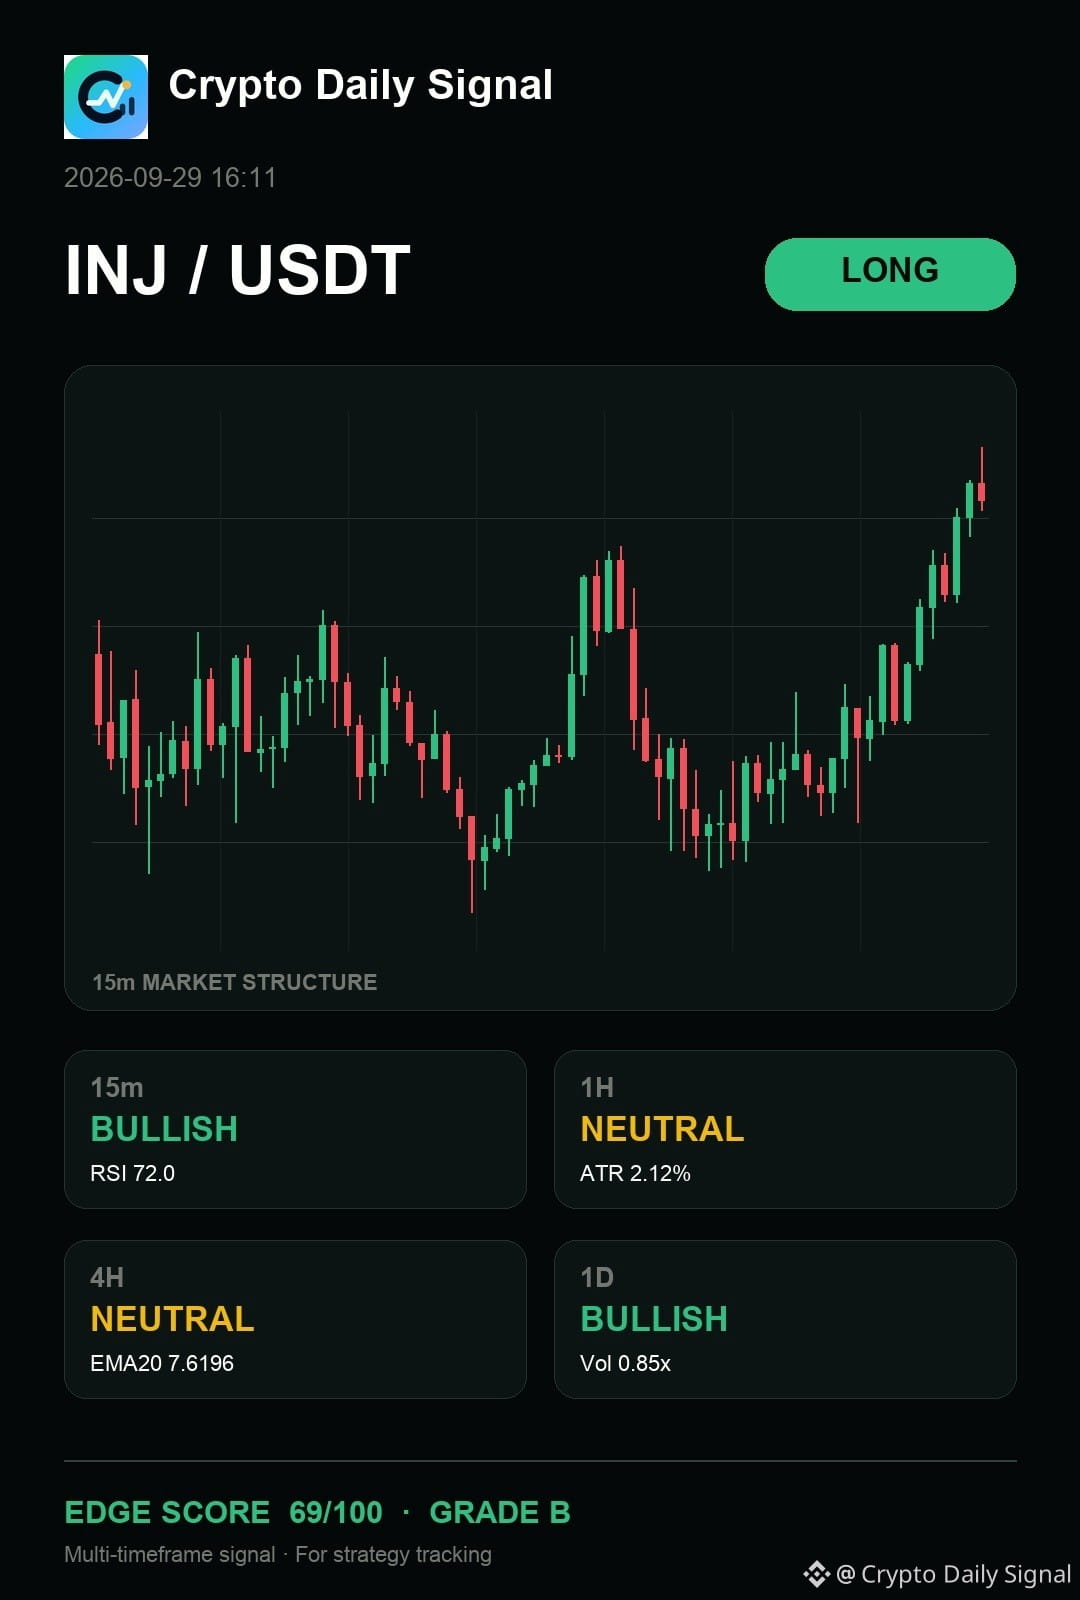Click the INJ / USDT pair title

(x=238, y=270)
